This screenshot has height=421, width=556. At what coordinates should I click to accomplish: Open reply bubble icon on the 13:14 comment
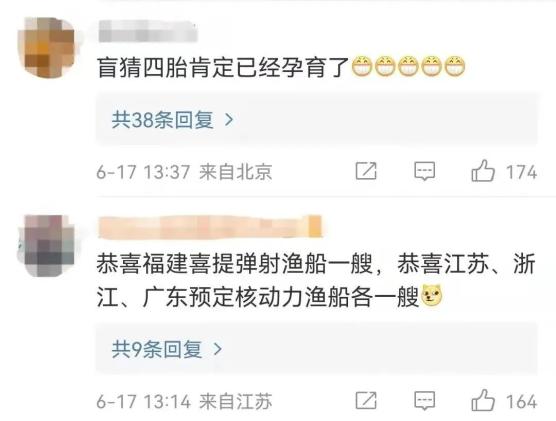click(424, 401)
